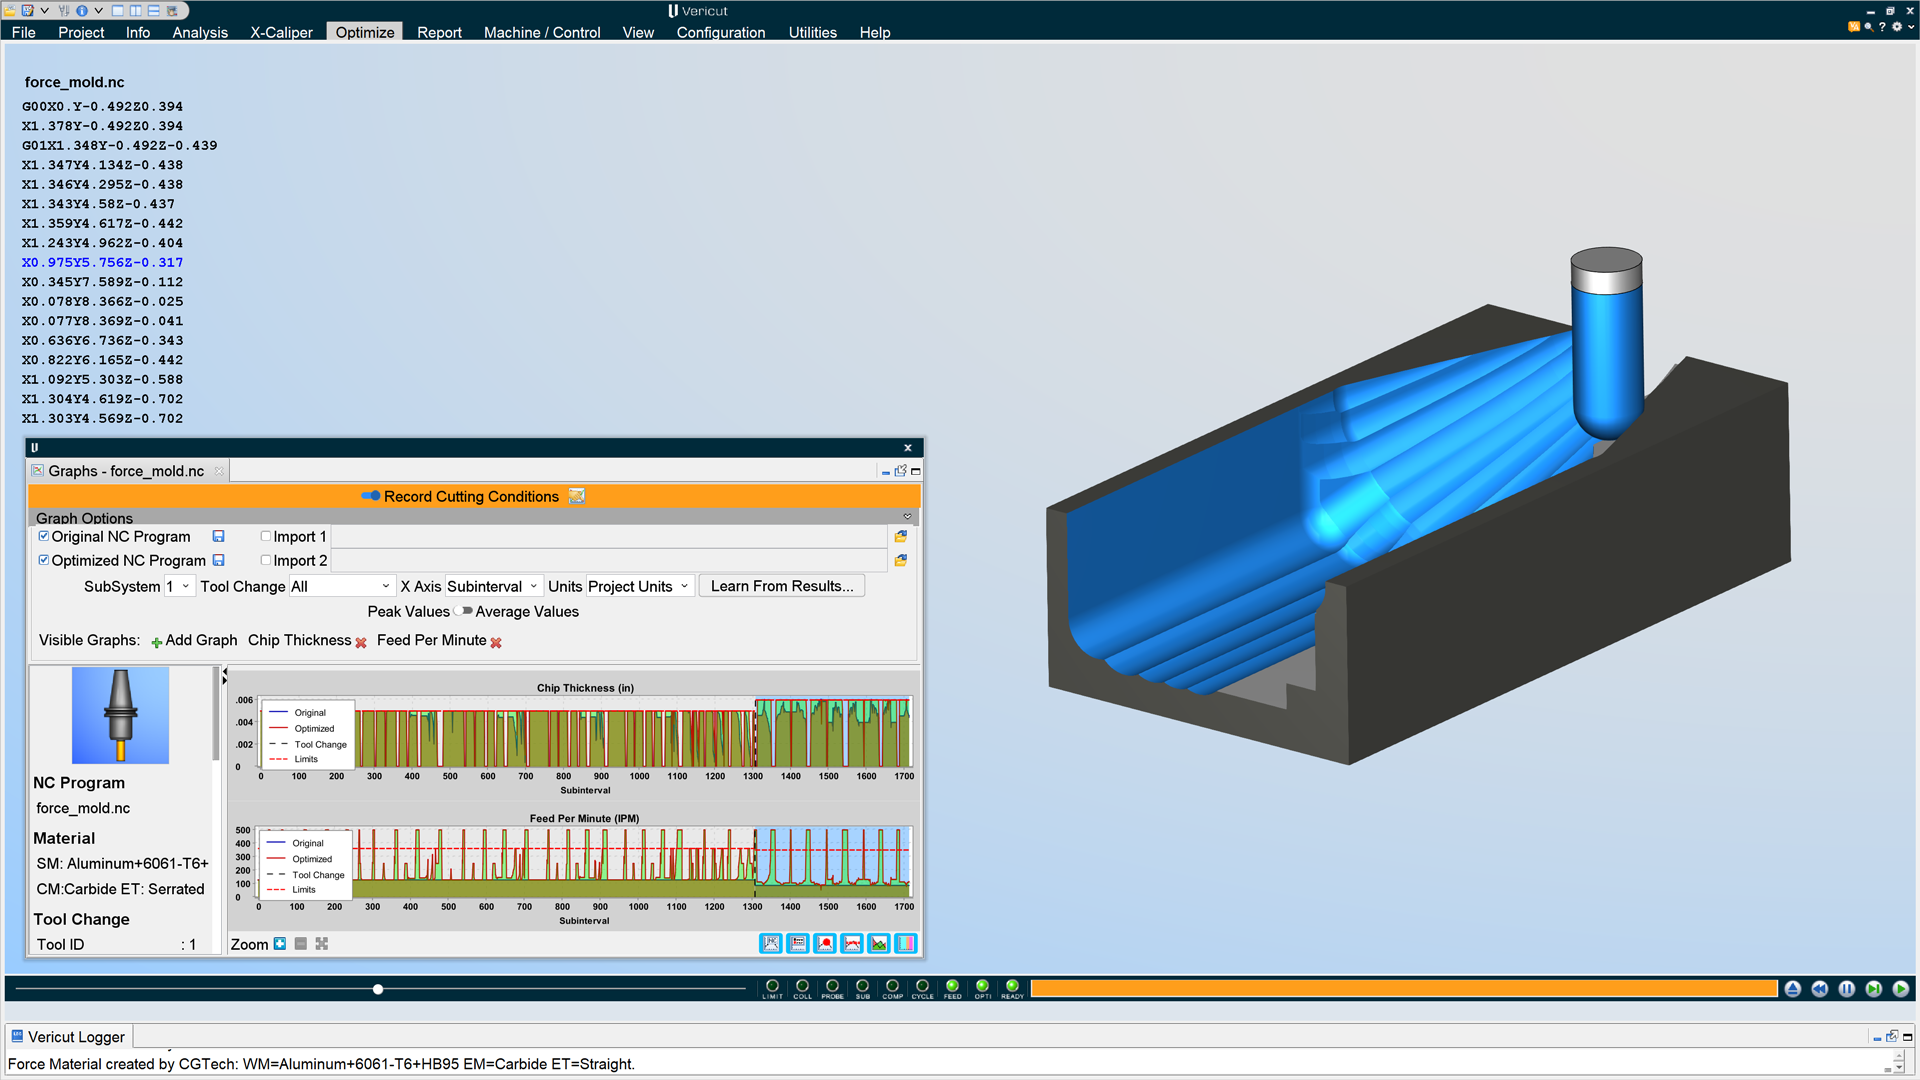Open the Machine / Control menu

pos(542,32)
